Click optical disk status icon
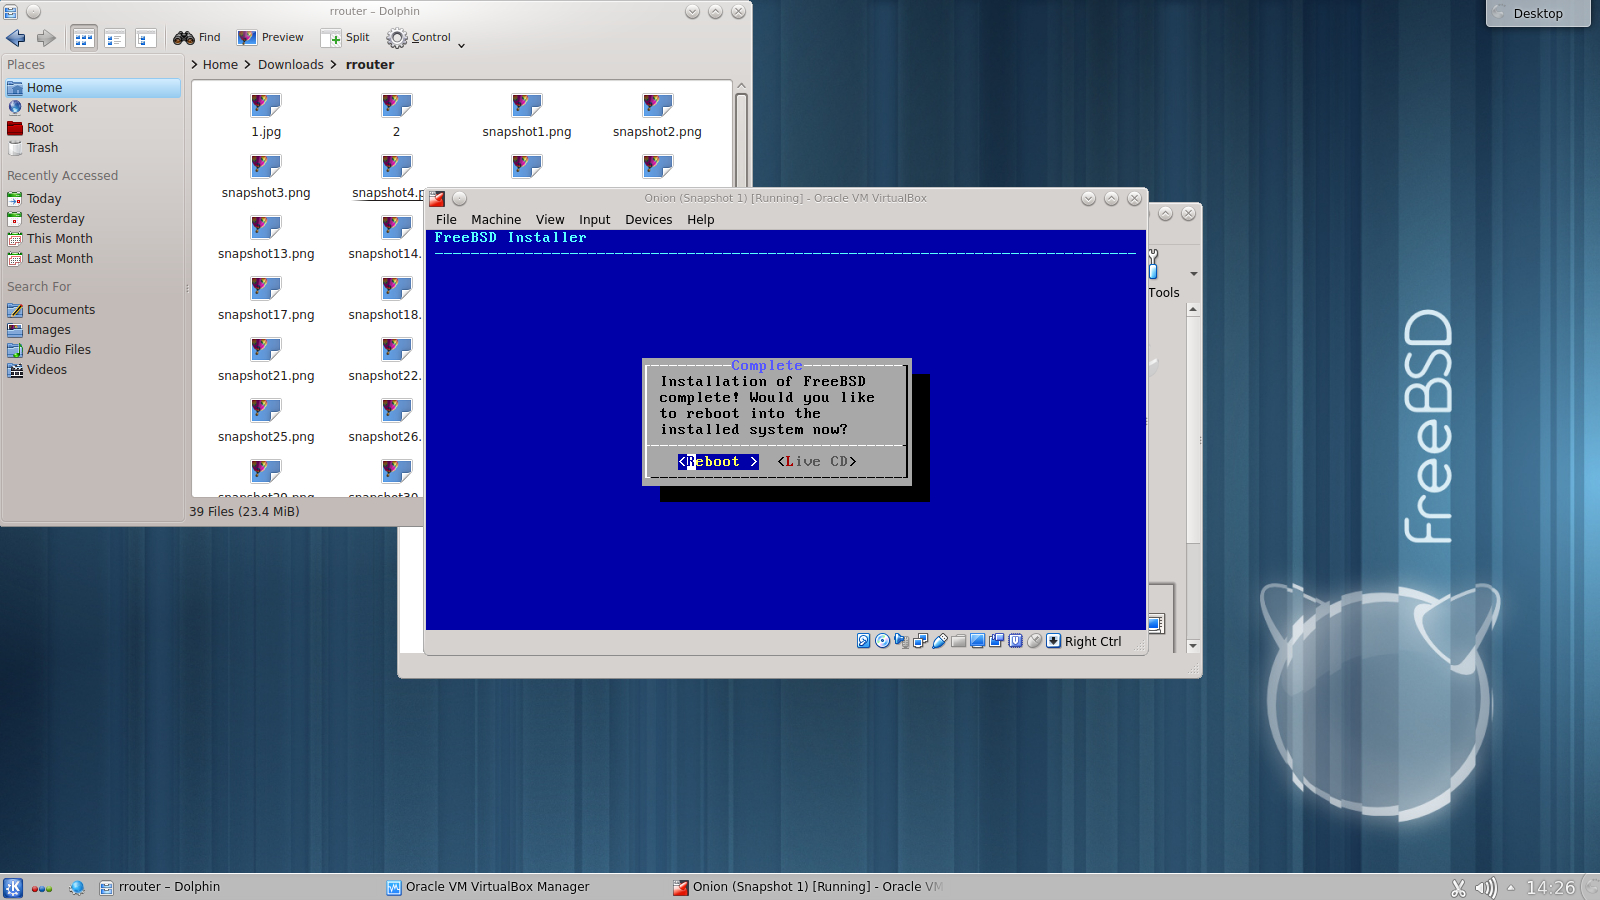Screen dimensions: 1600x900 tap(883, 641)
